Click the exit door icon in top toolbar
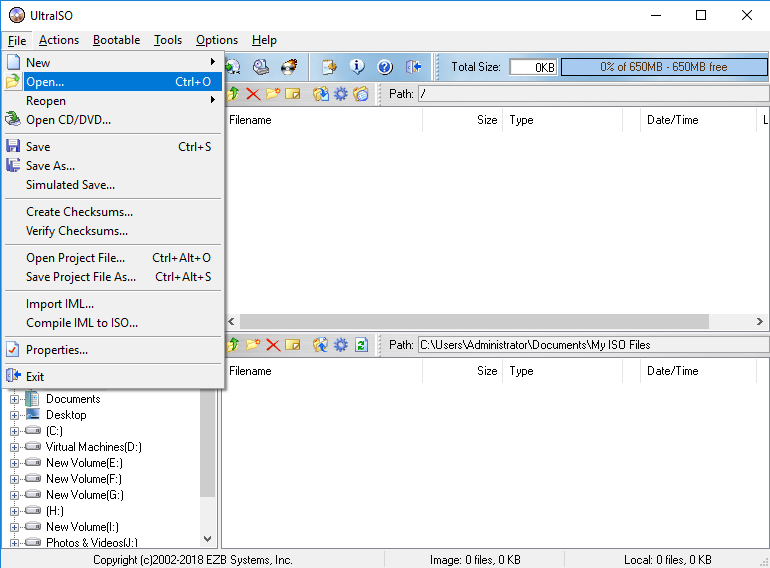Viewport: 770px width, 568px height. (413, 67)
